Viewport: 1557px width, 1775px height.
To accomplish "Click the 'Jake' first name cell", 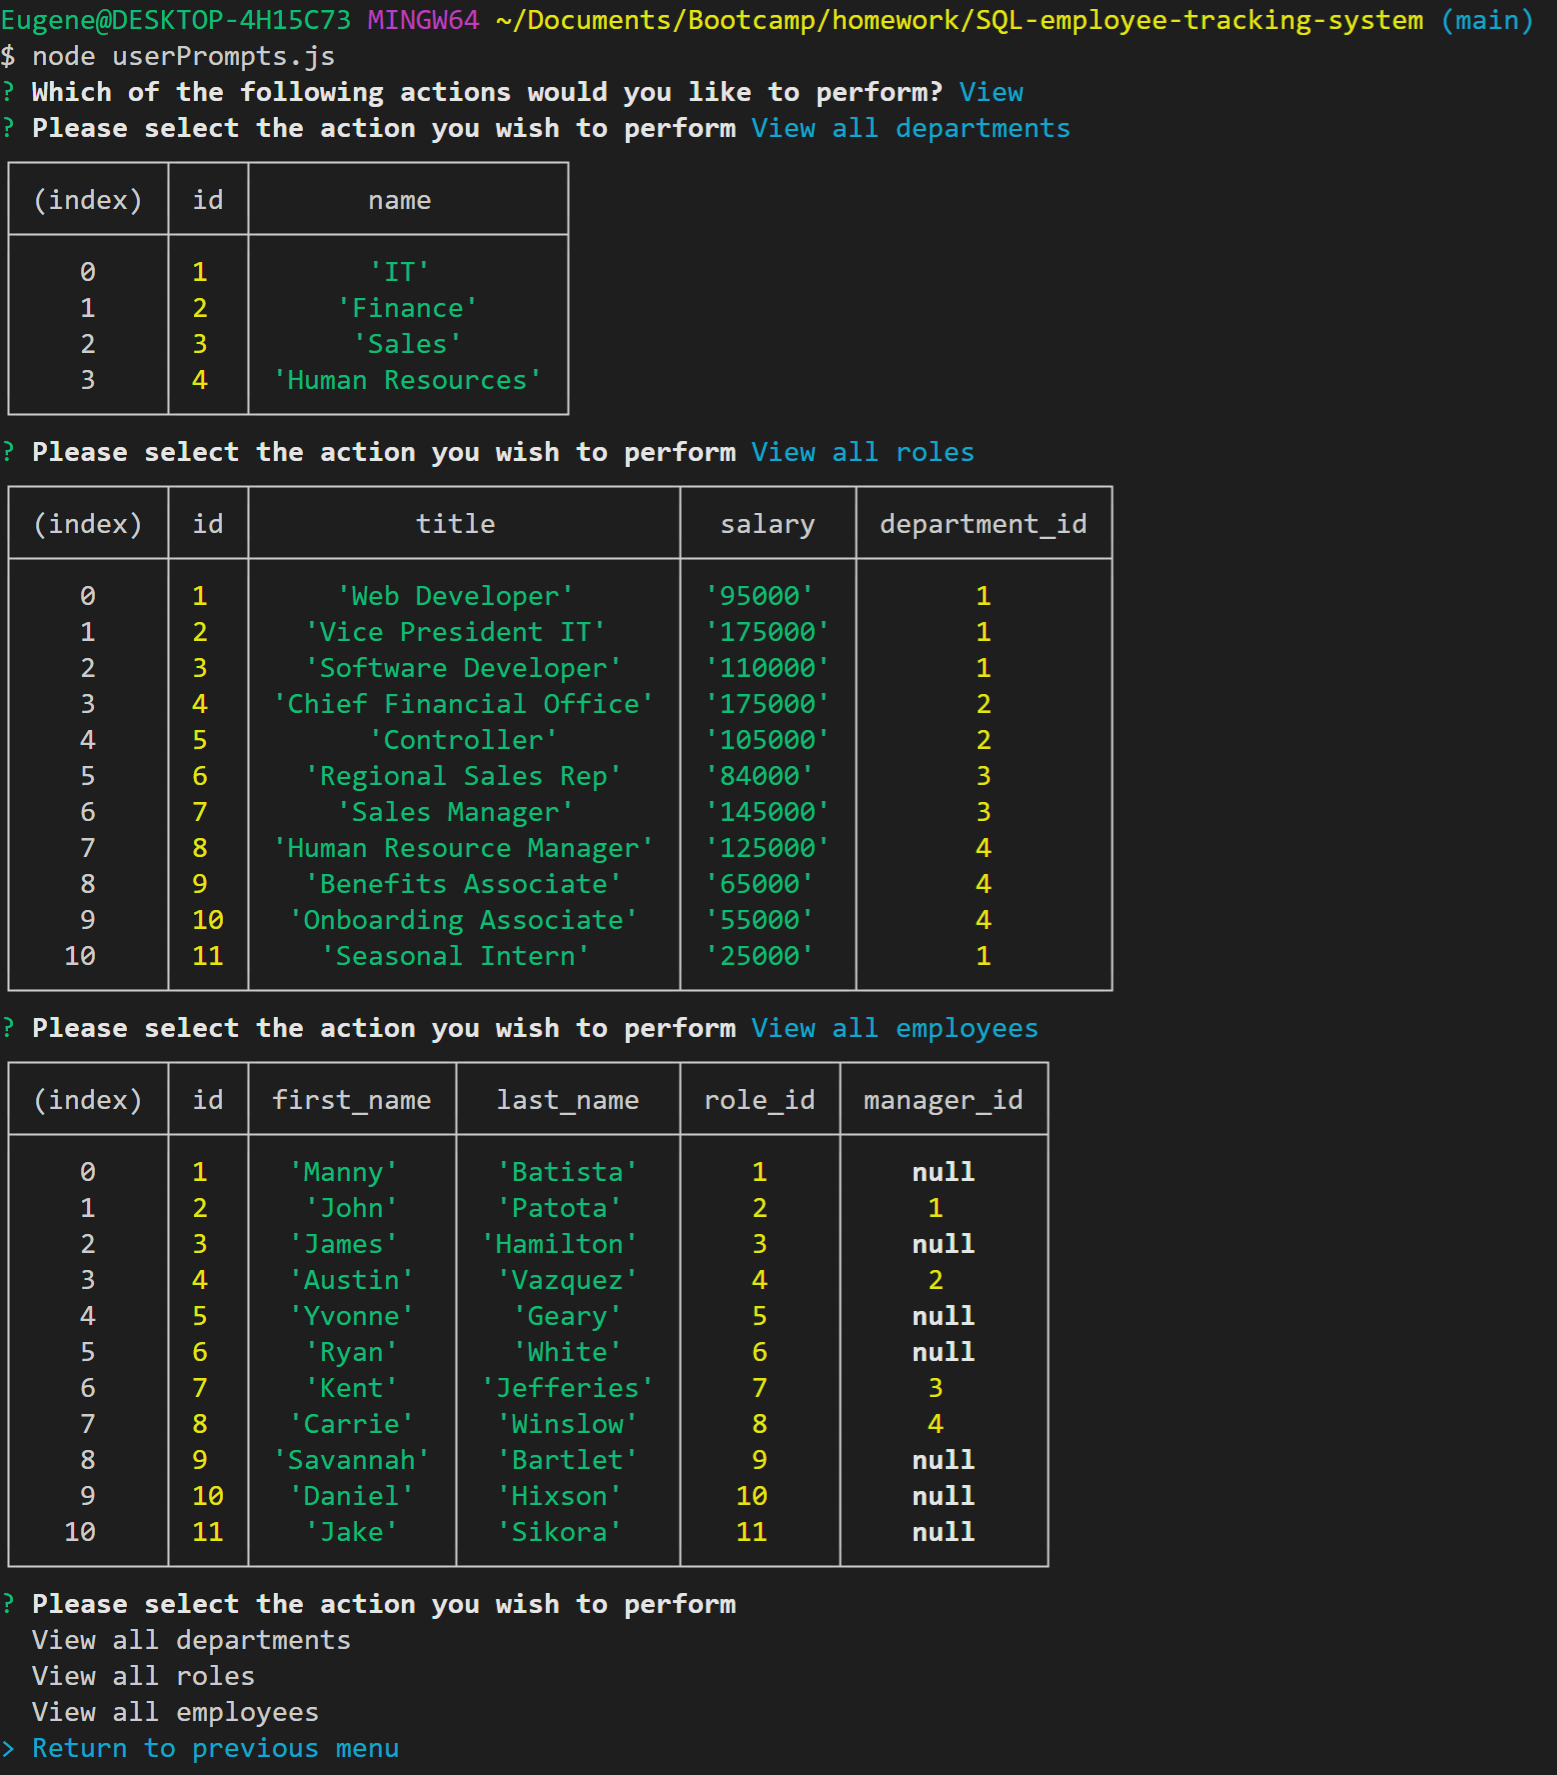I will point(351,1532).
